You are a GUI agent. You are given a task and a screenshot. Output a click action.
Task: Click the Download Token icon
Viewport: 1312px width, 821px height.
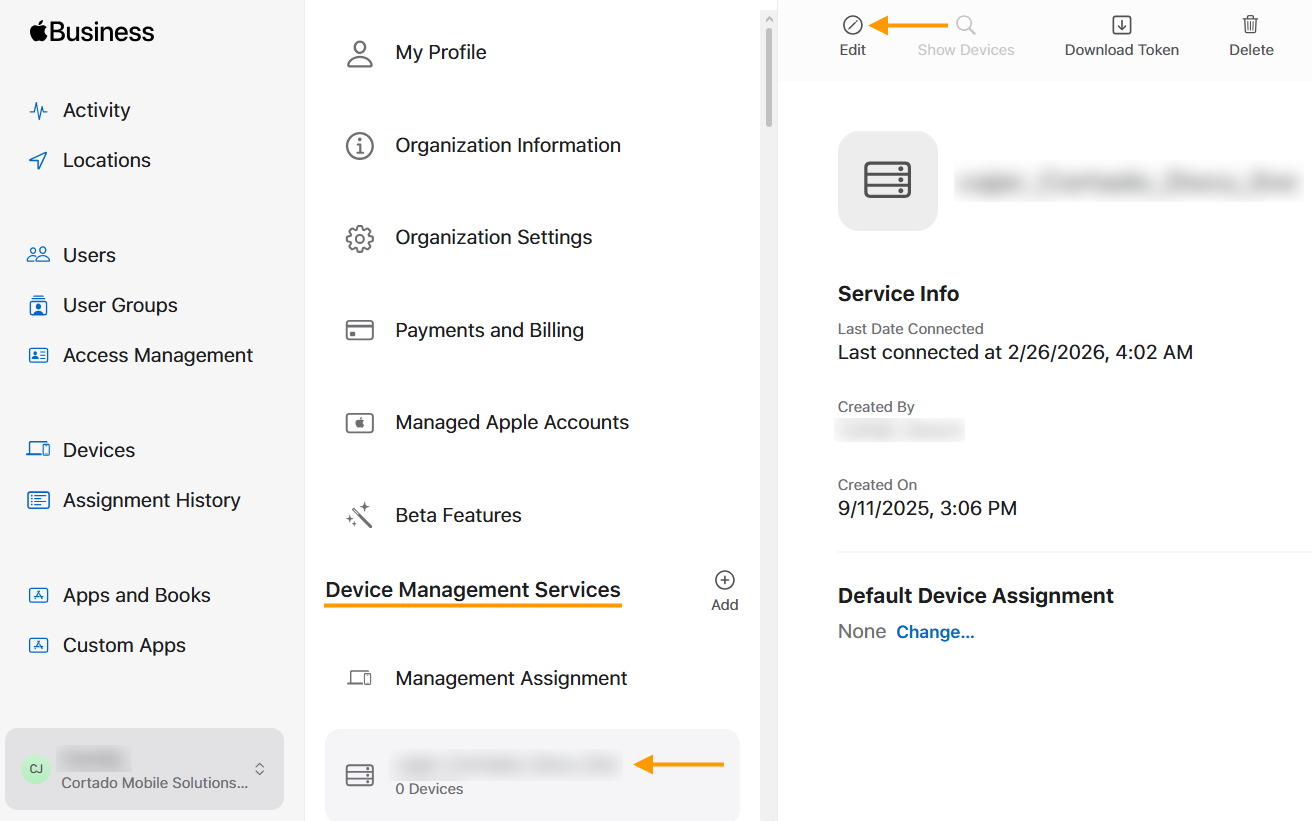[x=1121, y=25]
